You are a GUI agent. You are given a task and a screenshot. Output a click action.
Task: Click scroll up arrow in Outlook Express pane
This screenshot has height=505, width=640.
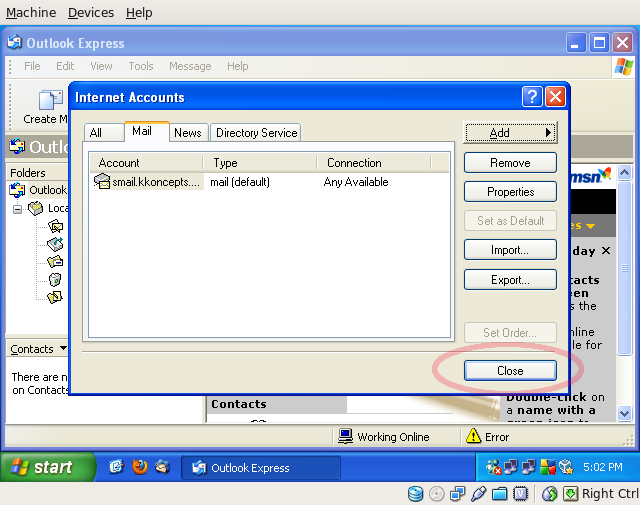[x=624, y=173]
